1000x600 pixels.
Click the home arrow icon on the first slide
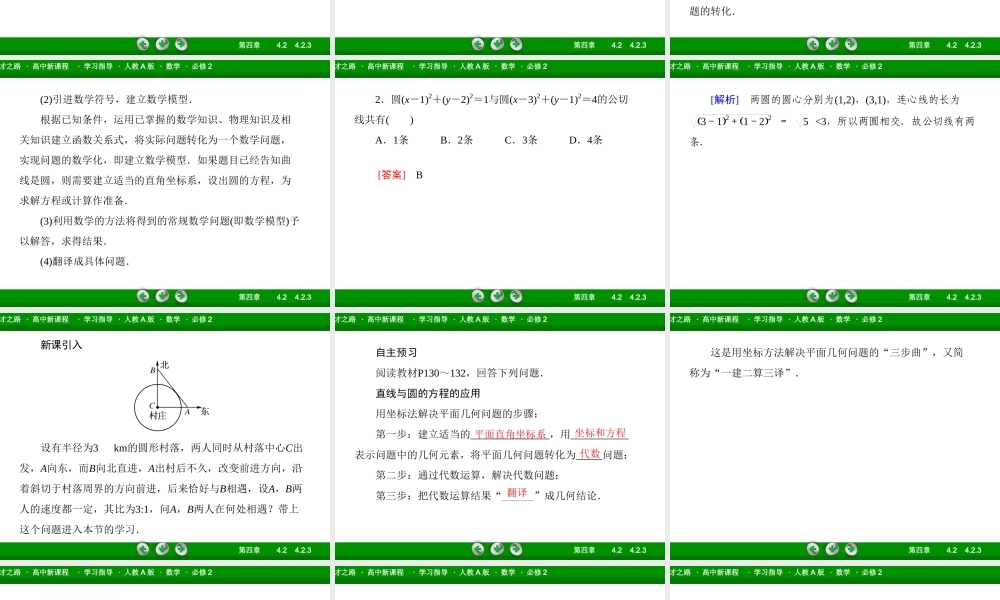(x=163, y=44)
